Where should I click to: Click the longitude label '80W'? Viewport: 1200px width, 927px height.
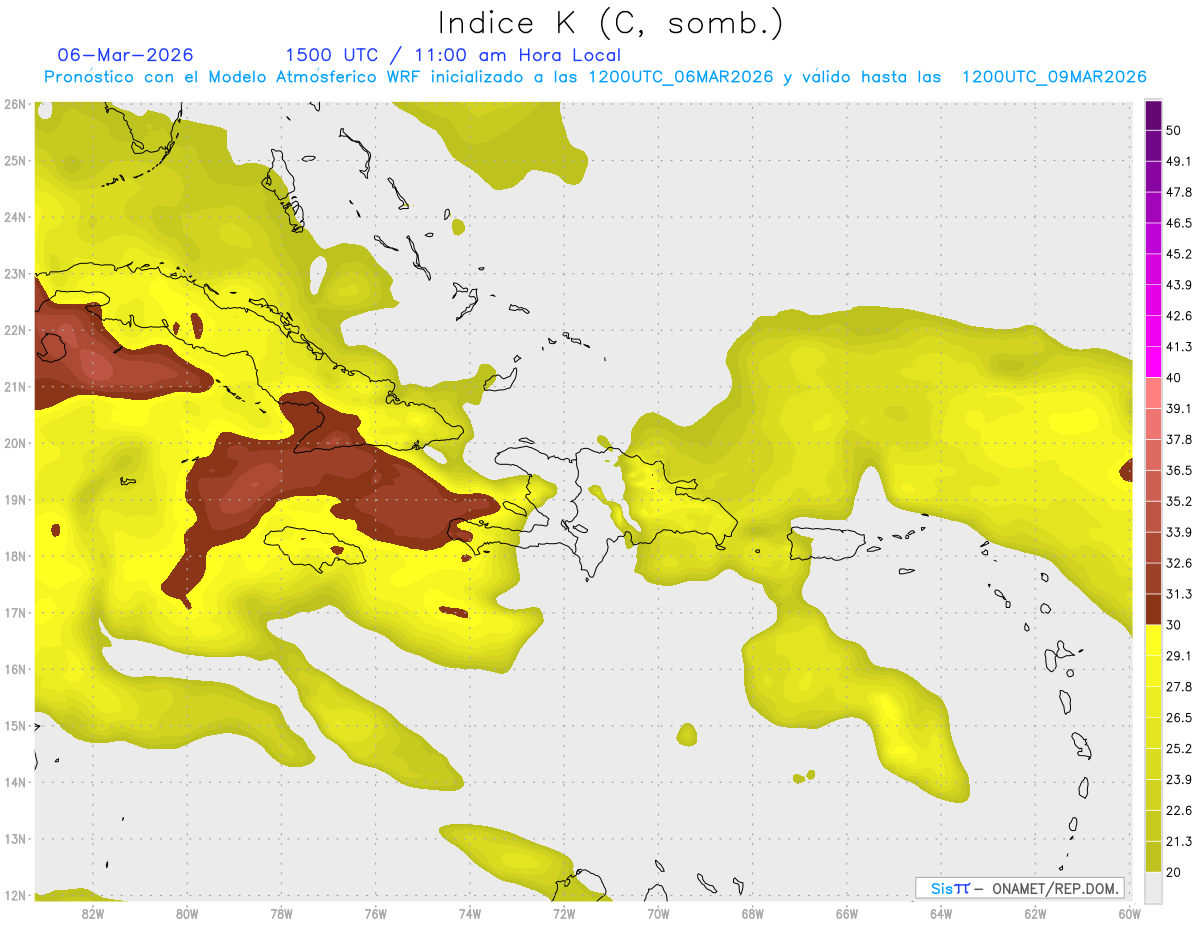[x=186, y=913]
